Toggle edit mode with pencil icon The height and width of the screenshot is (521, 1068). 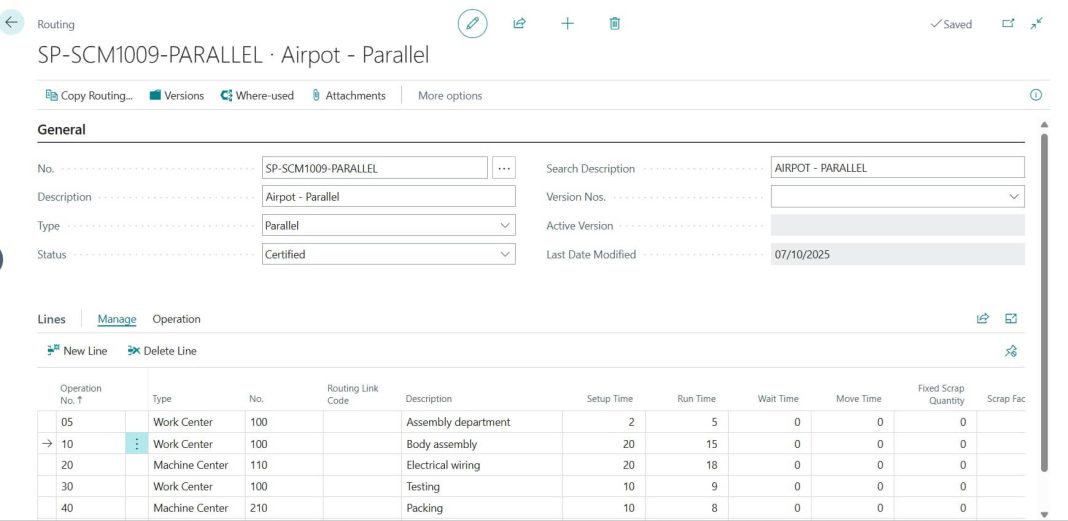pos(472,23)
